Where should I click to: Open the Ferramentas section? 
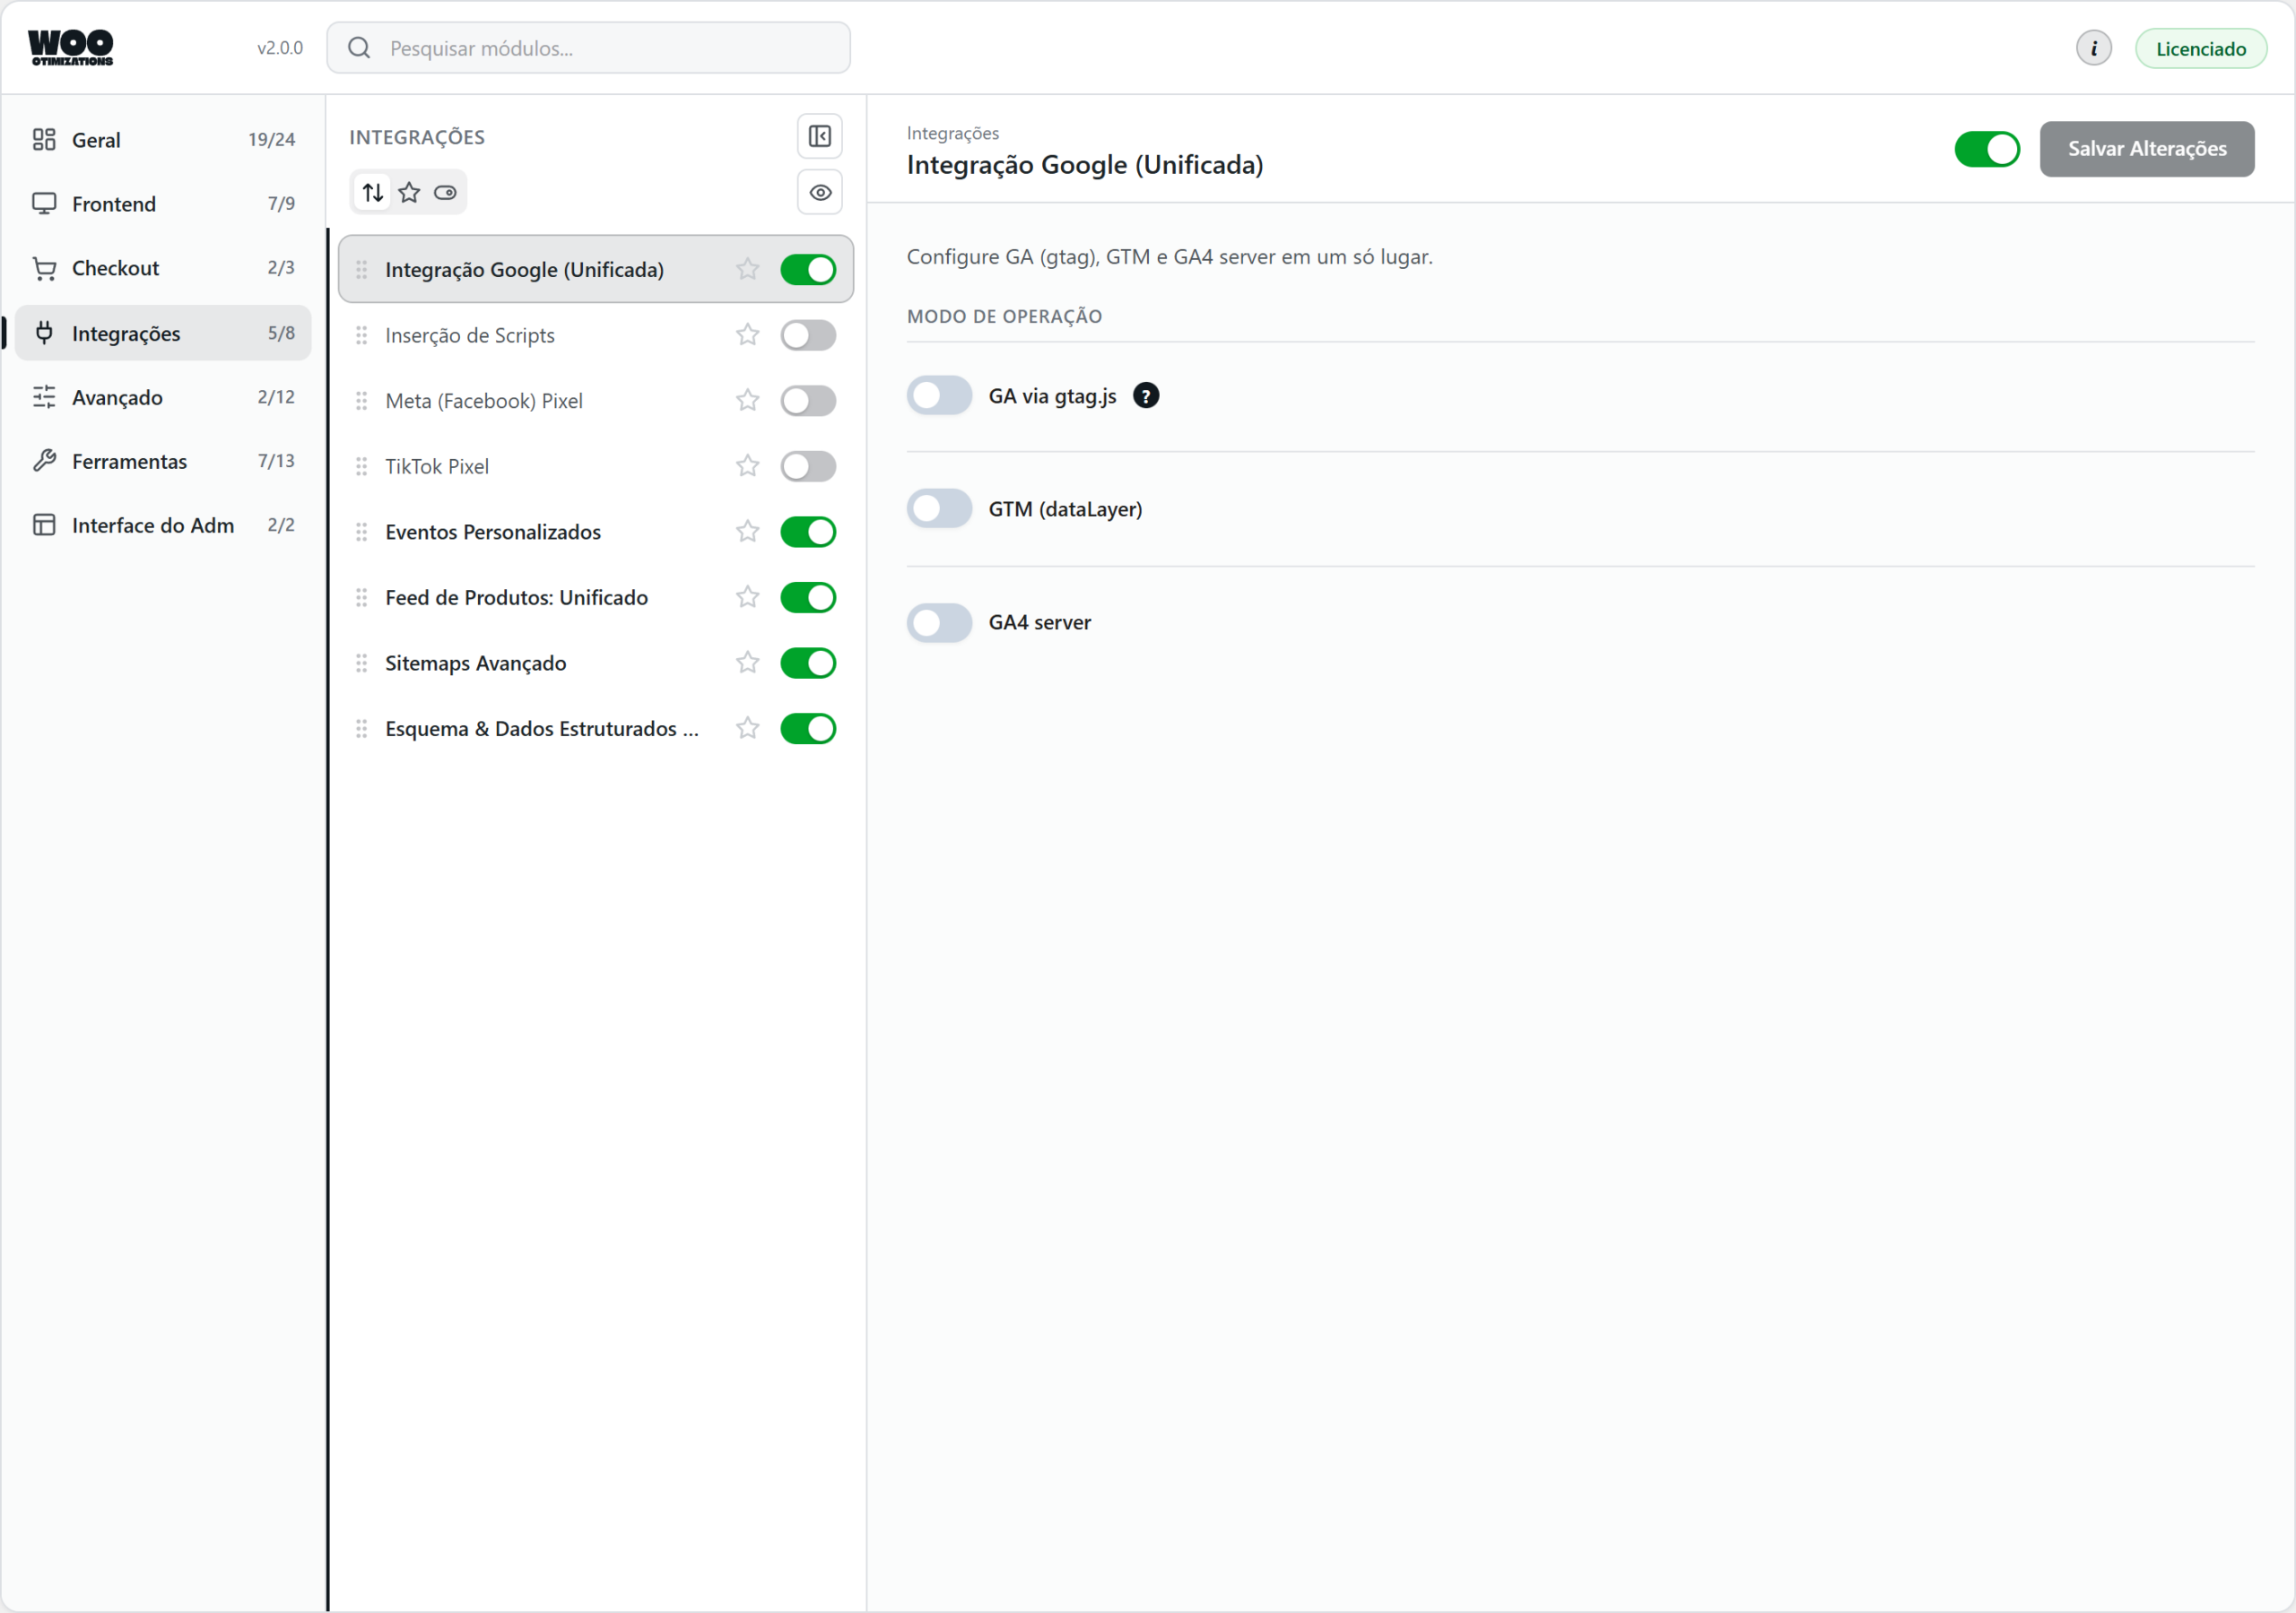point(163,461)
